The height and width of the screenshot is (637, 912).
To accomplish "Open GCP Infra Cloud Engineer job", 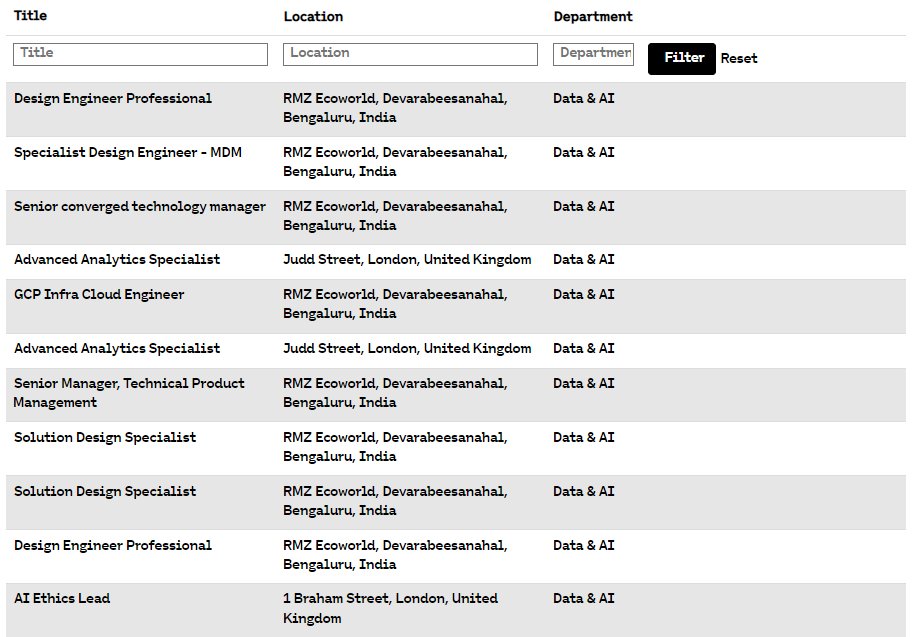I will point(99,294).
